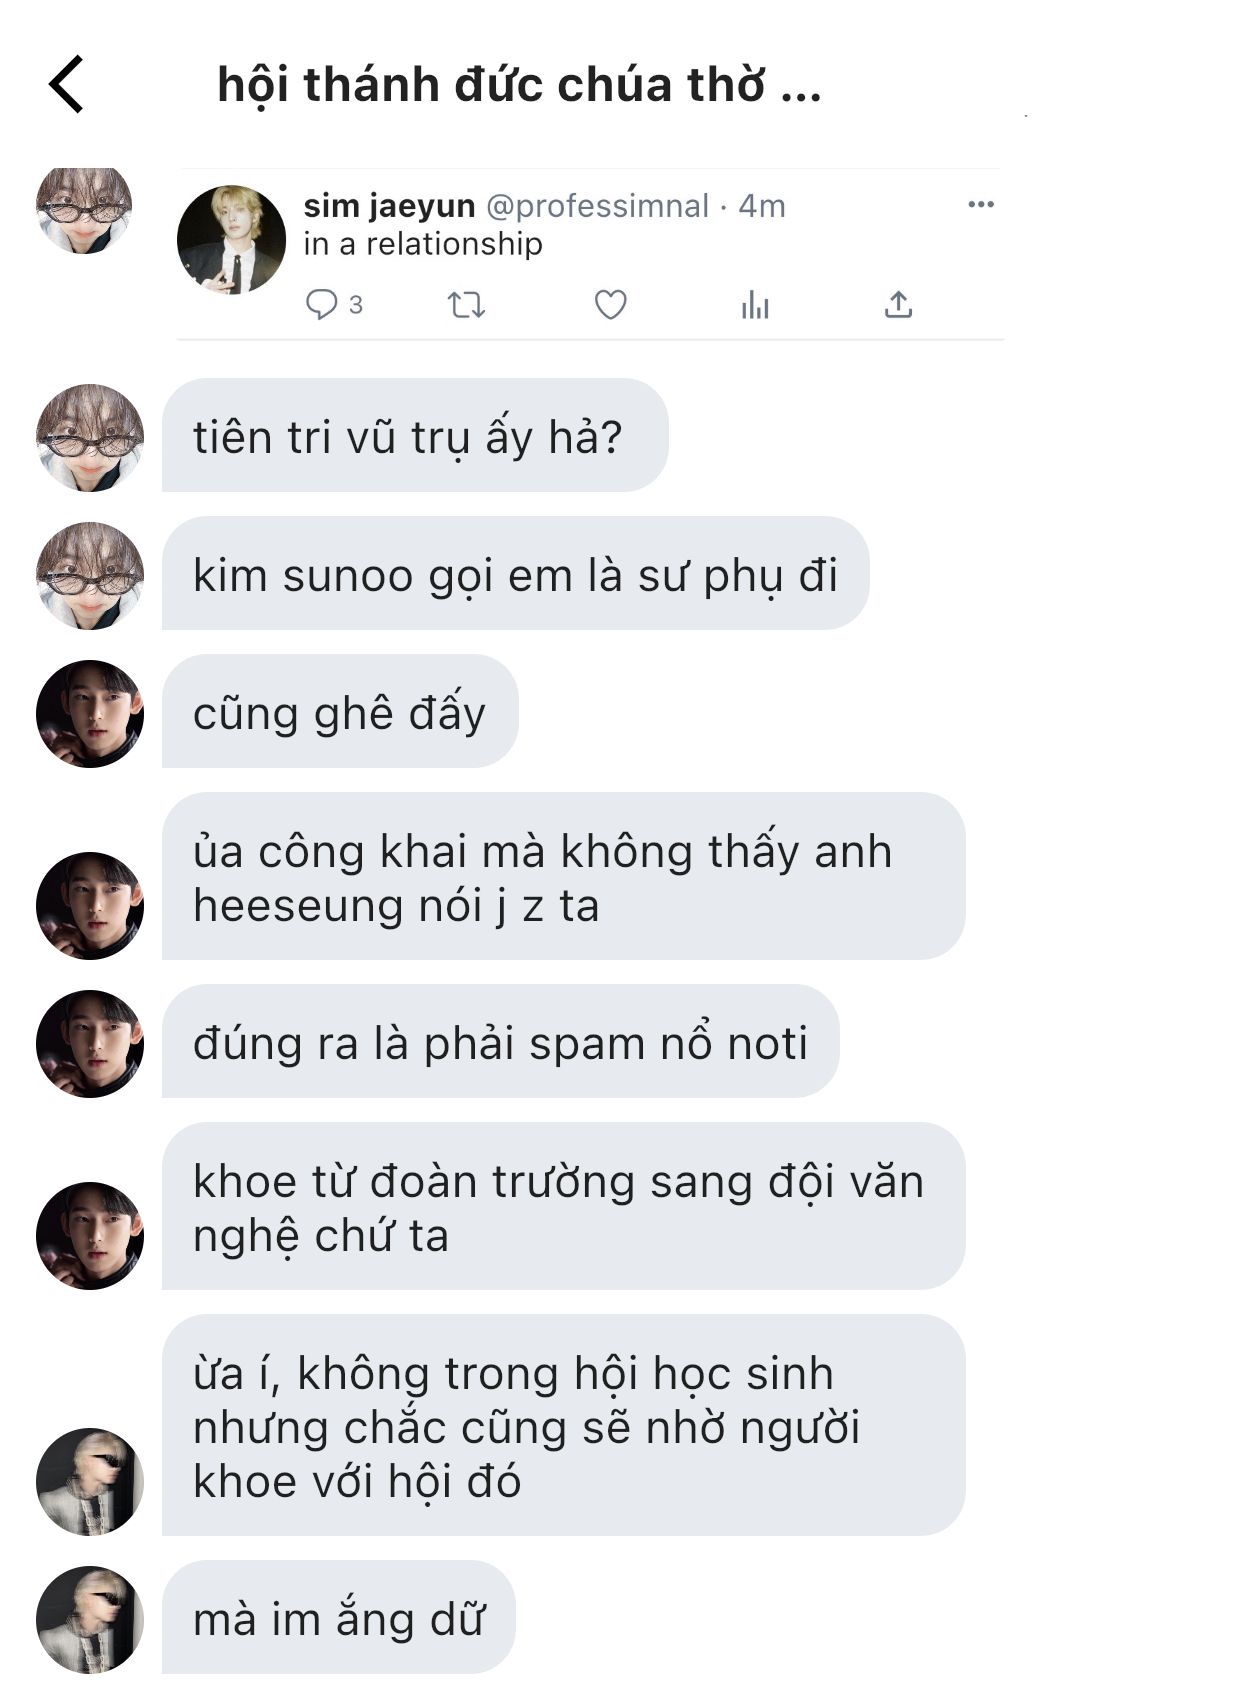Select the message 'đúng ra là phải spam nổ noti'
Screen dimensions: 1242x1682
[x=500, y=1042]
